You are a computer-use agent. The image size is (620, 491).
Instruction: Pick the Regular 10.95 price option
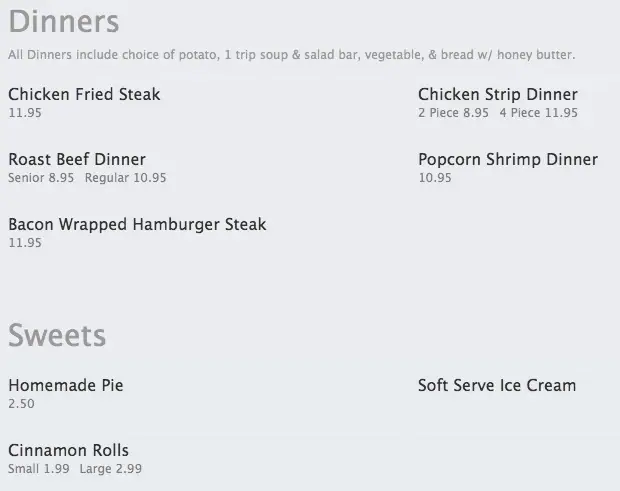125,178
